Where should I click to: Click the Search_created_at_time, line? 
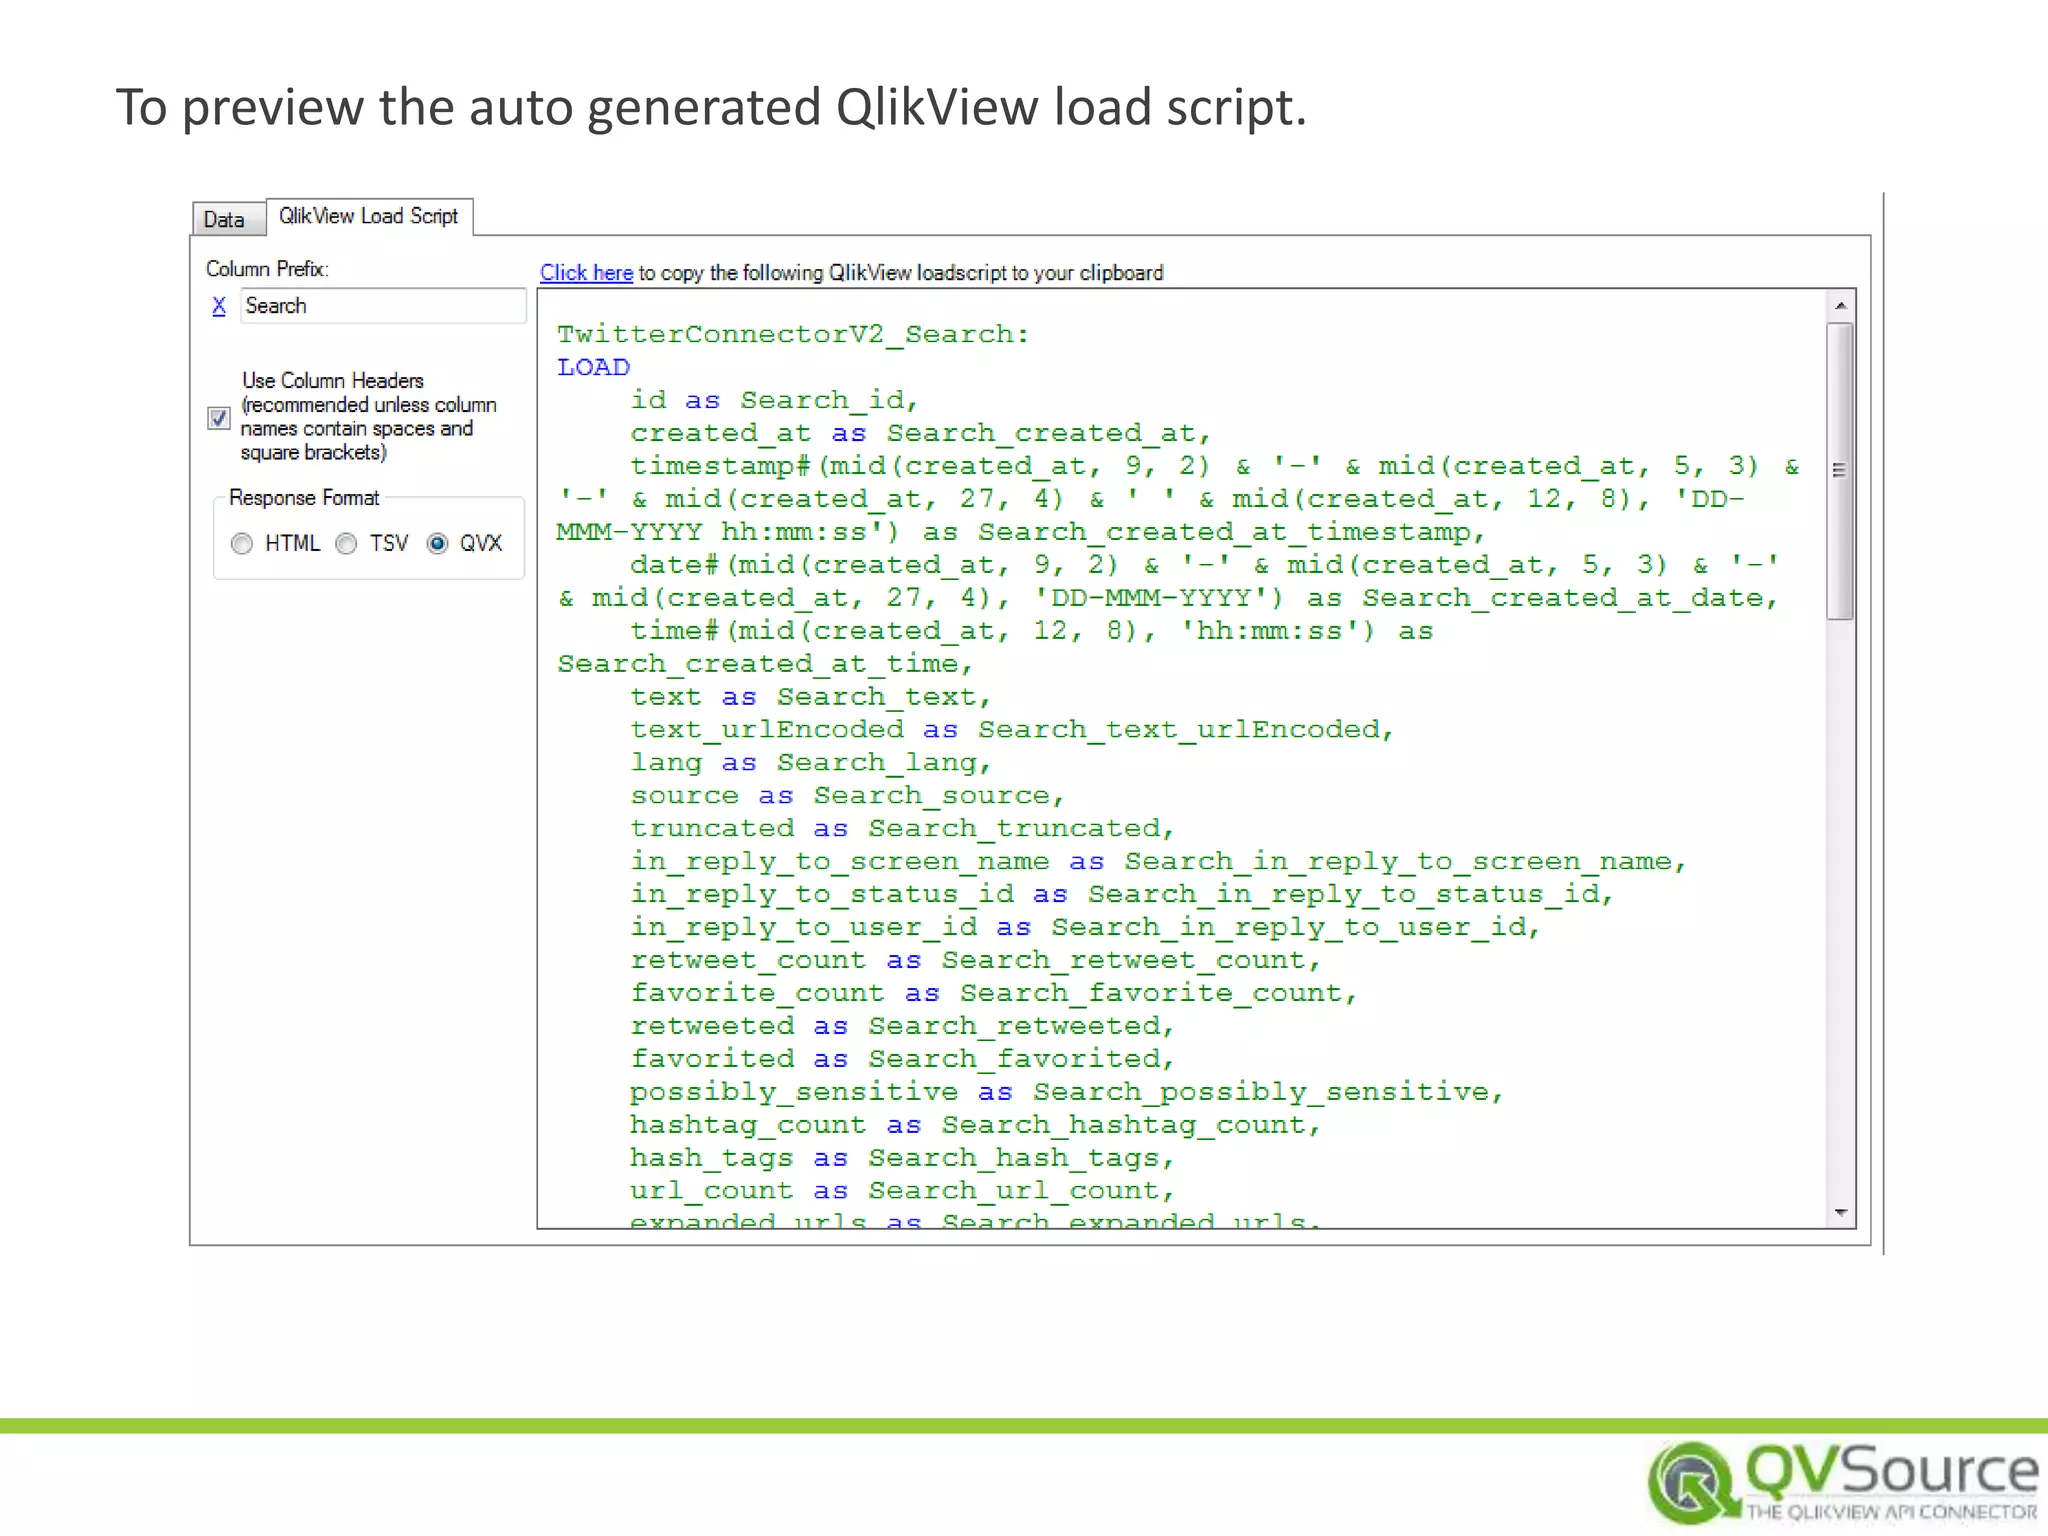(765, 664)
